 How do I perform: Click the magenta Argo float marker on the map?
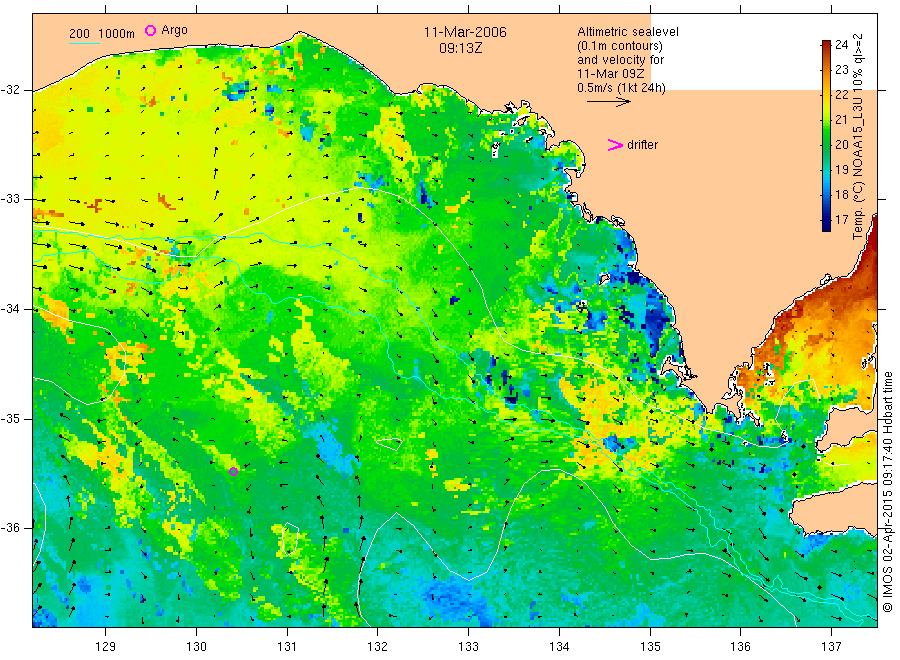click(234, 472)
